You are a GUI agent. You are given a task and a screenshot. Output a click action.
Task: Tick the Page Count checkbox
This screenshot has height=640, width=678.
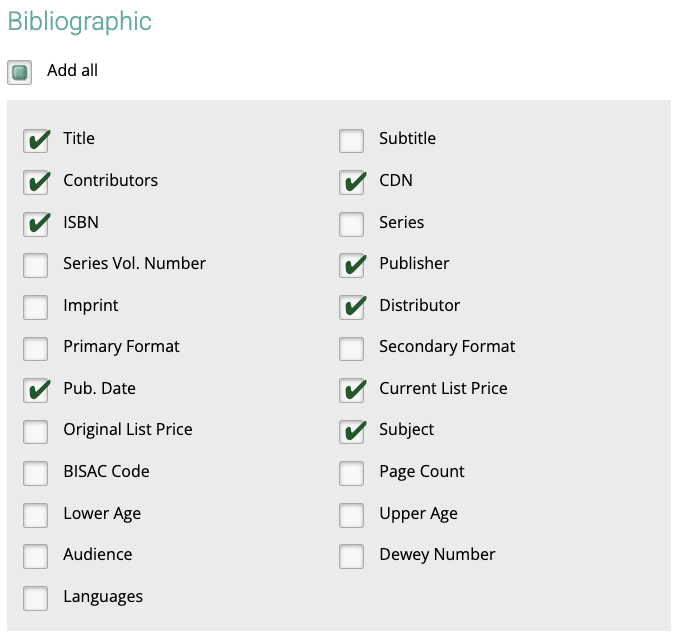click(x=351, y=474)
